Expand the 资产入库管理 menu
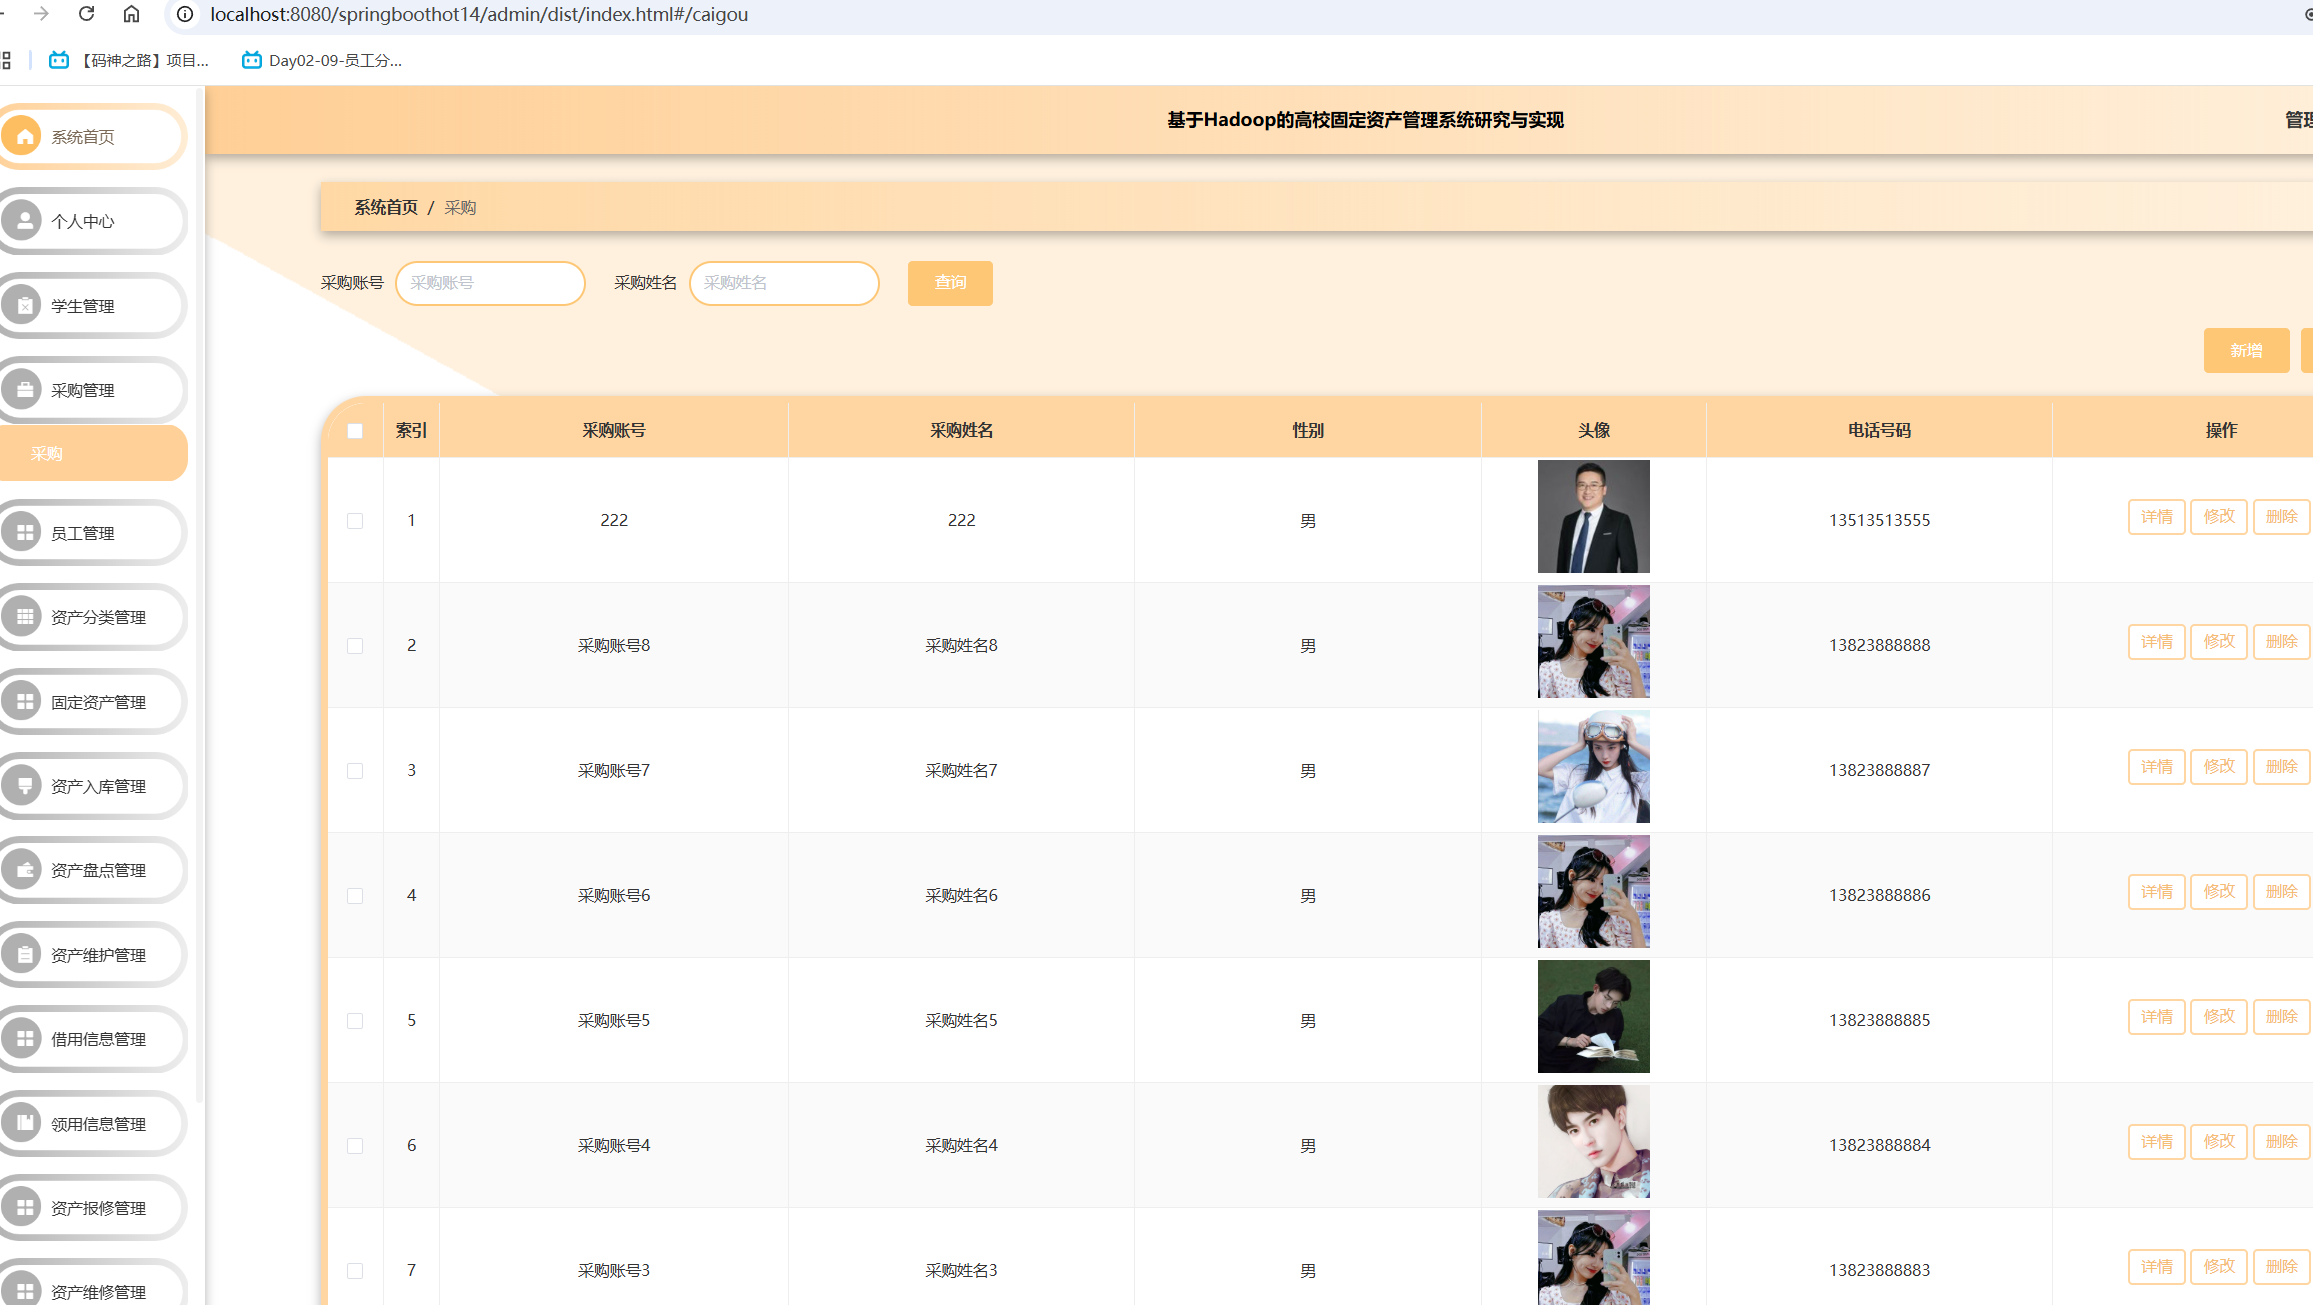Viewport: 2313px width, 1305px height. pyautogui.click(x=92, y=786)
